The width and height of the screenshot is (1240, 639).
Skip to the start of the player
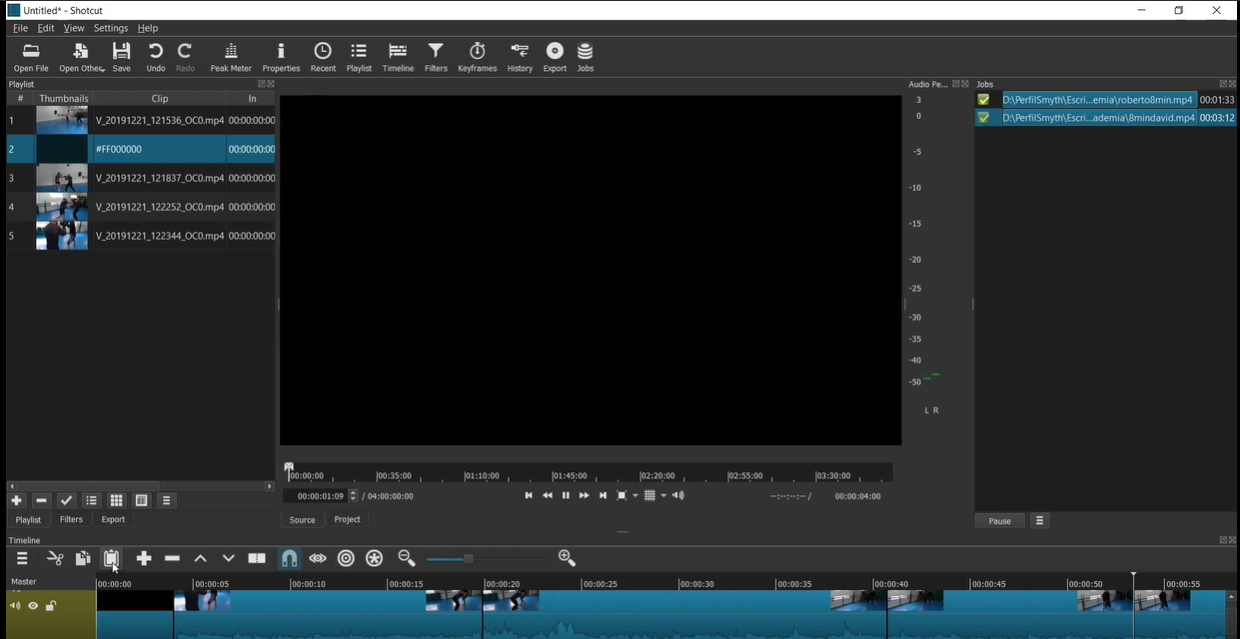click(x=529, y=496)
